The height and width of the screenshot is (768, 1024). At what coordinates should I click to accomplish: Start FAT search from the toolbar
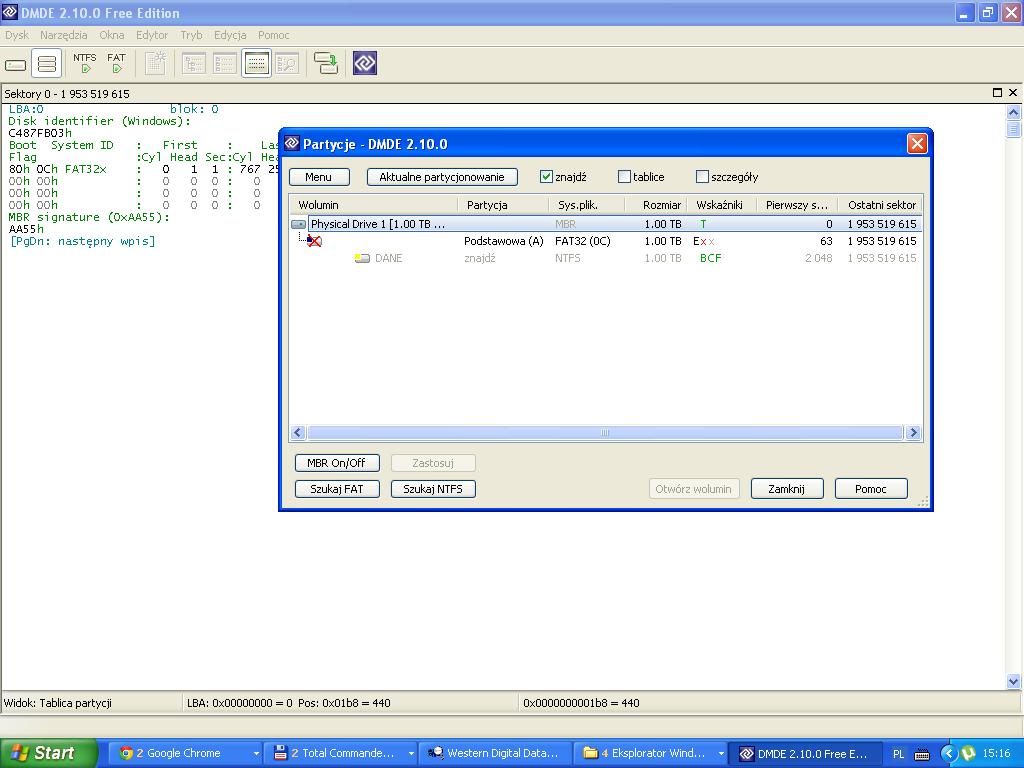pyautogui.click(x=116, y=63)
